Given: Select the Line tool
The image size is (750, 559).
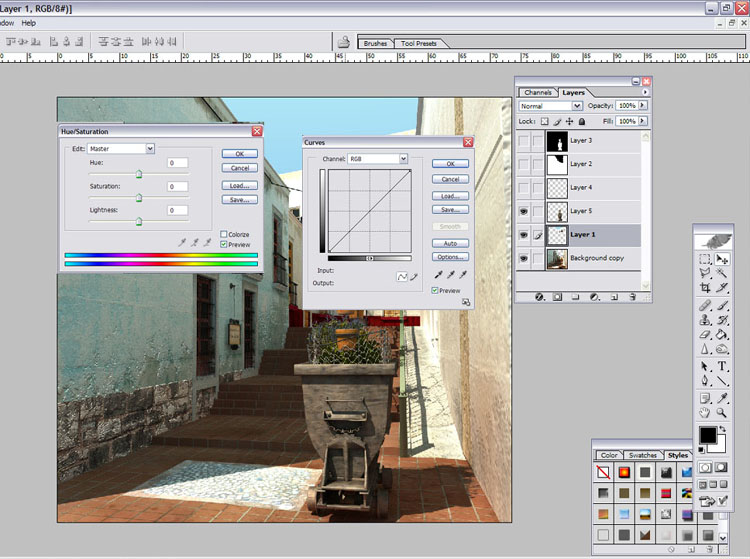Looking at the screenshot, I should pos(721,381).
